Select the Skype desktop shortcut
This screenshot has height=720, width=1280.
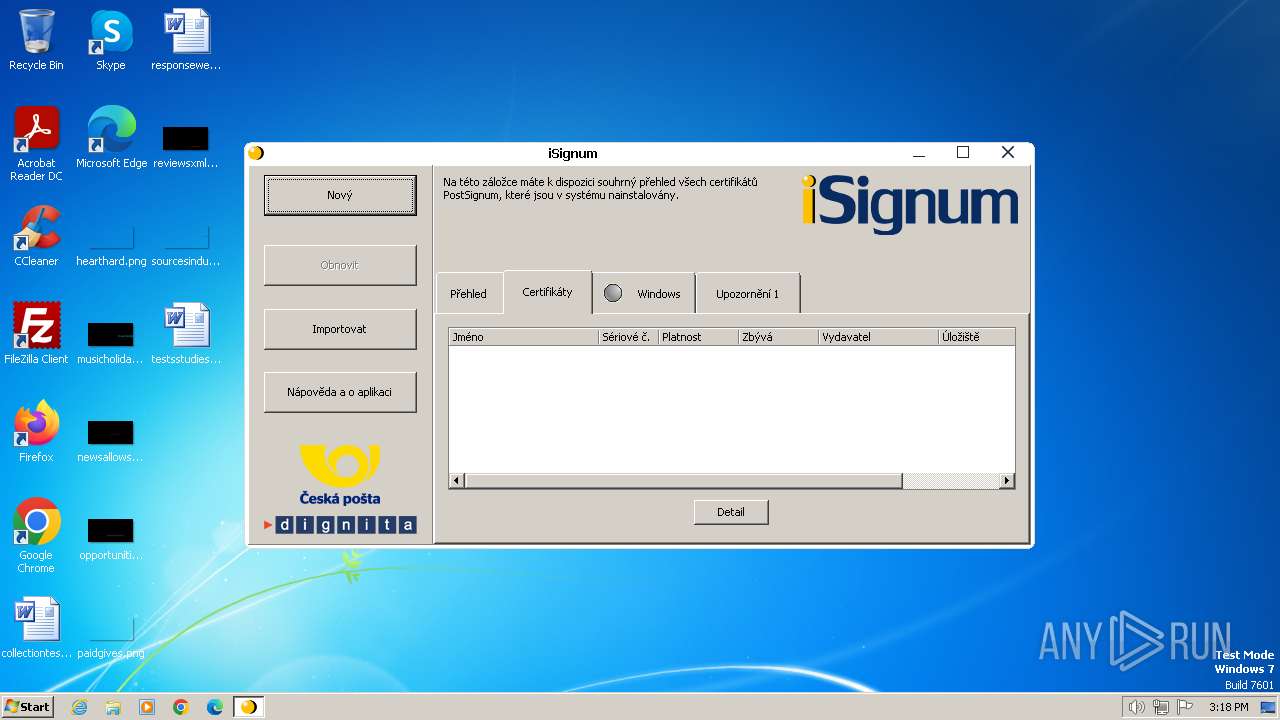coord(110,40)
